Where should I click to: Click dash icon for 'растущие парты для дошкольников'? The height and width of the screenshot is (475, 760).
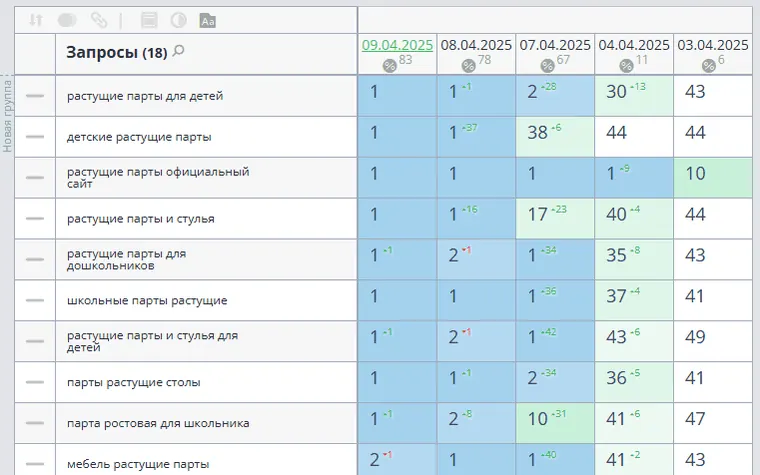click(35, 259)
